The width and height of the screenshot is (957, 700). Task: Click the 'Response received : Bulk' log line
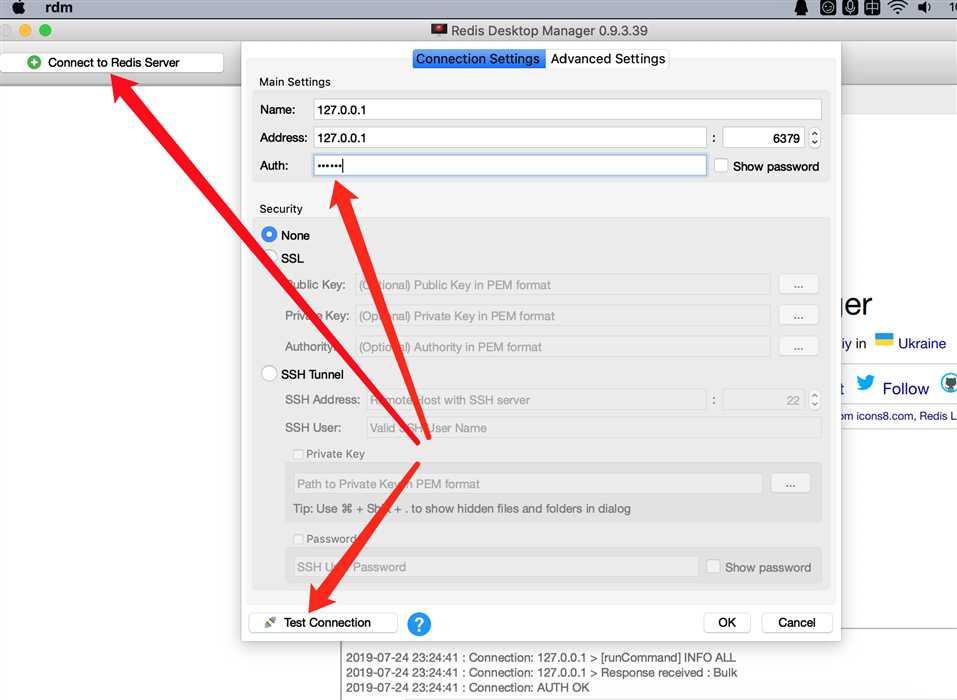pos(541,673)
